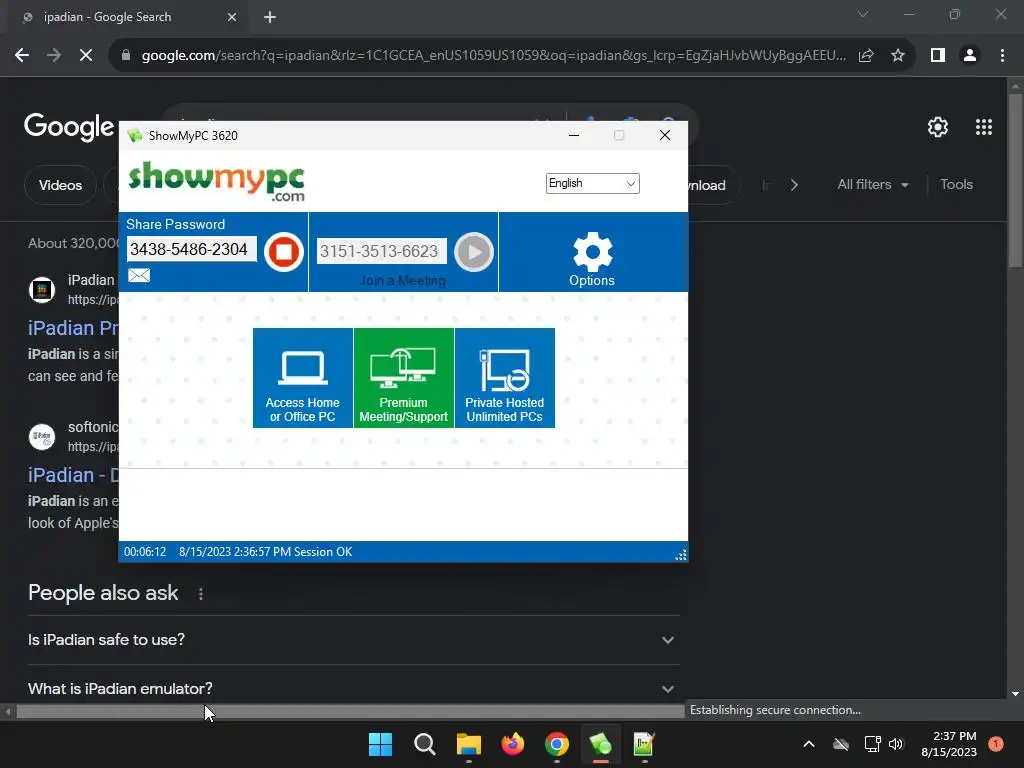The height and width of the screenshot is (768, 1024).
Task: Open the search Tools
Action: point(956,185)
